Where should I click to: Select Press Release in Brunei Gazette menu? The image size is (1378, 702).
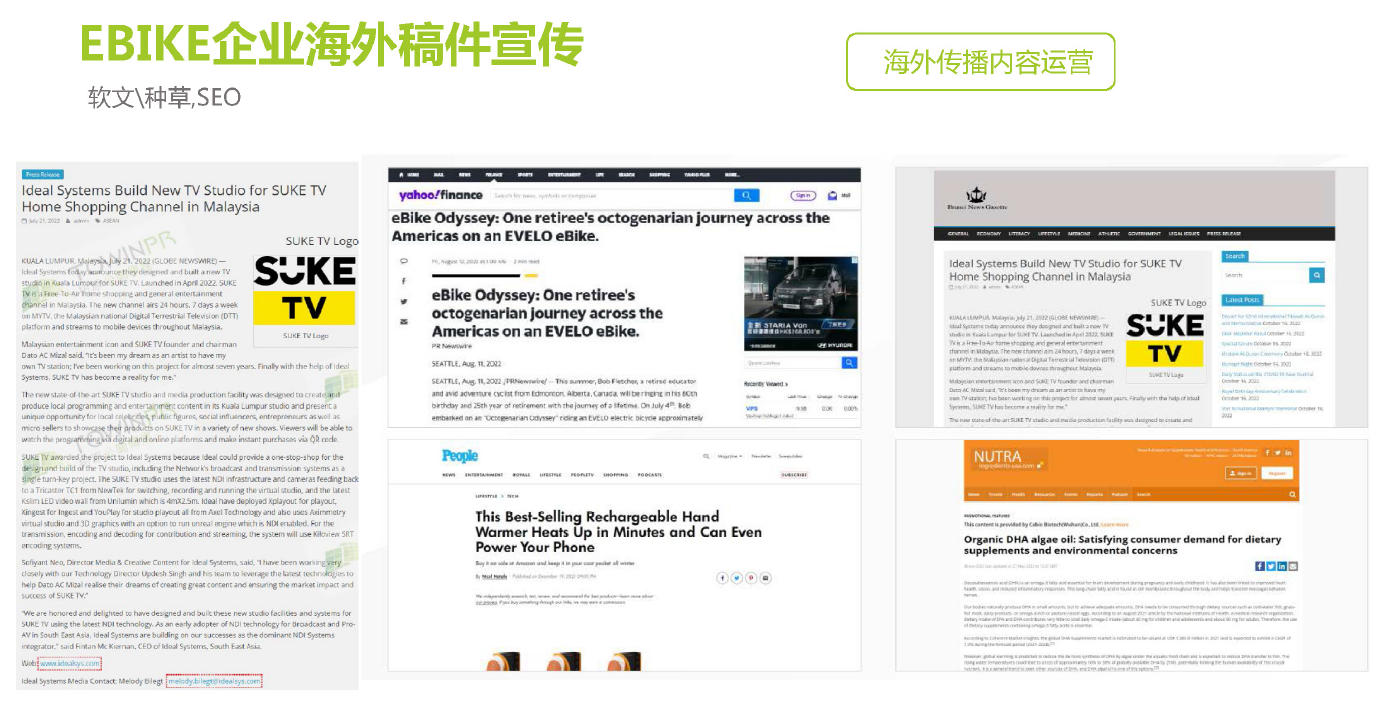pos(1223,233)
